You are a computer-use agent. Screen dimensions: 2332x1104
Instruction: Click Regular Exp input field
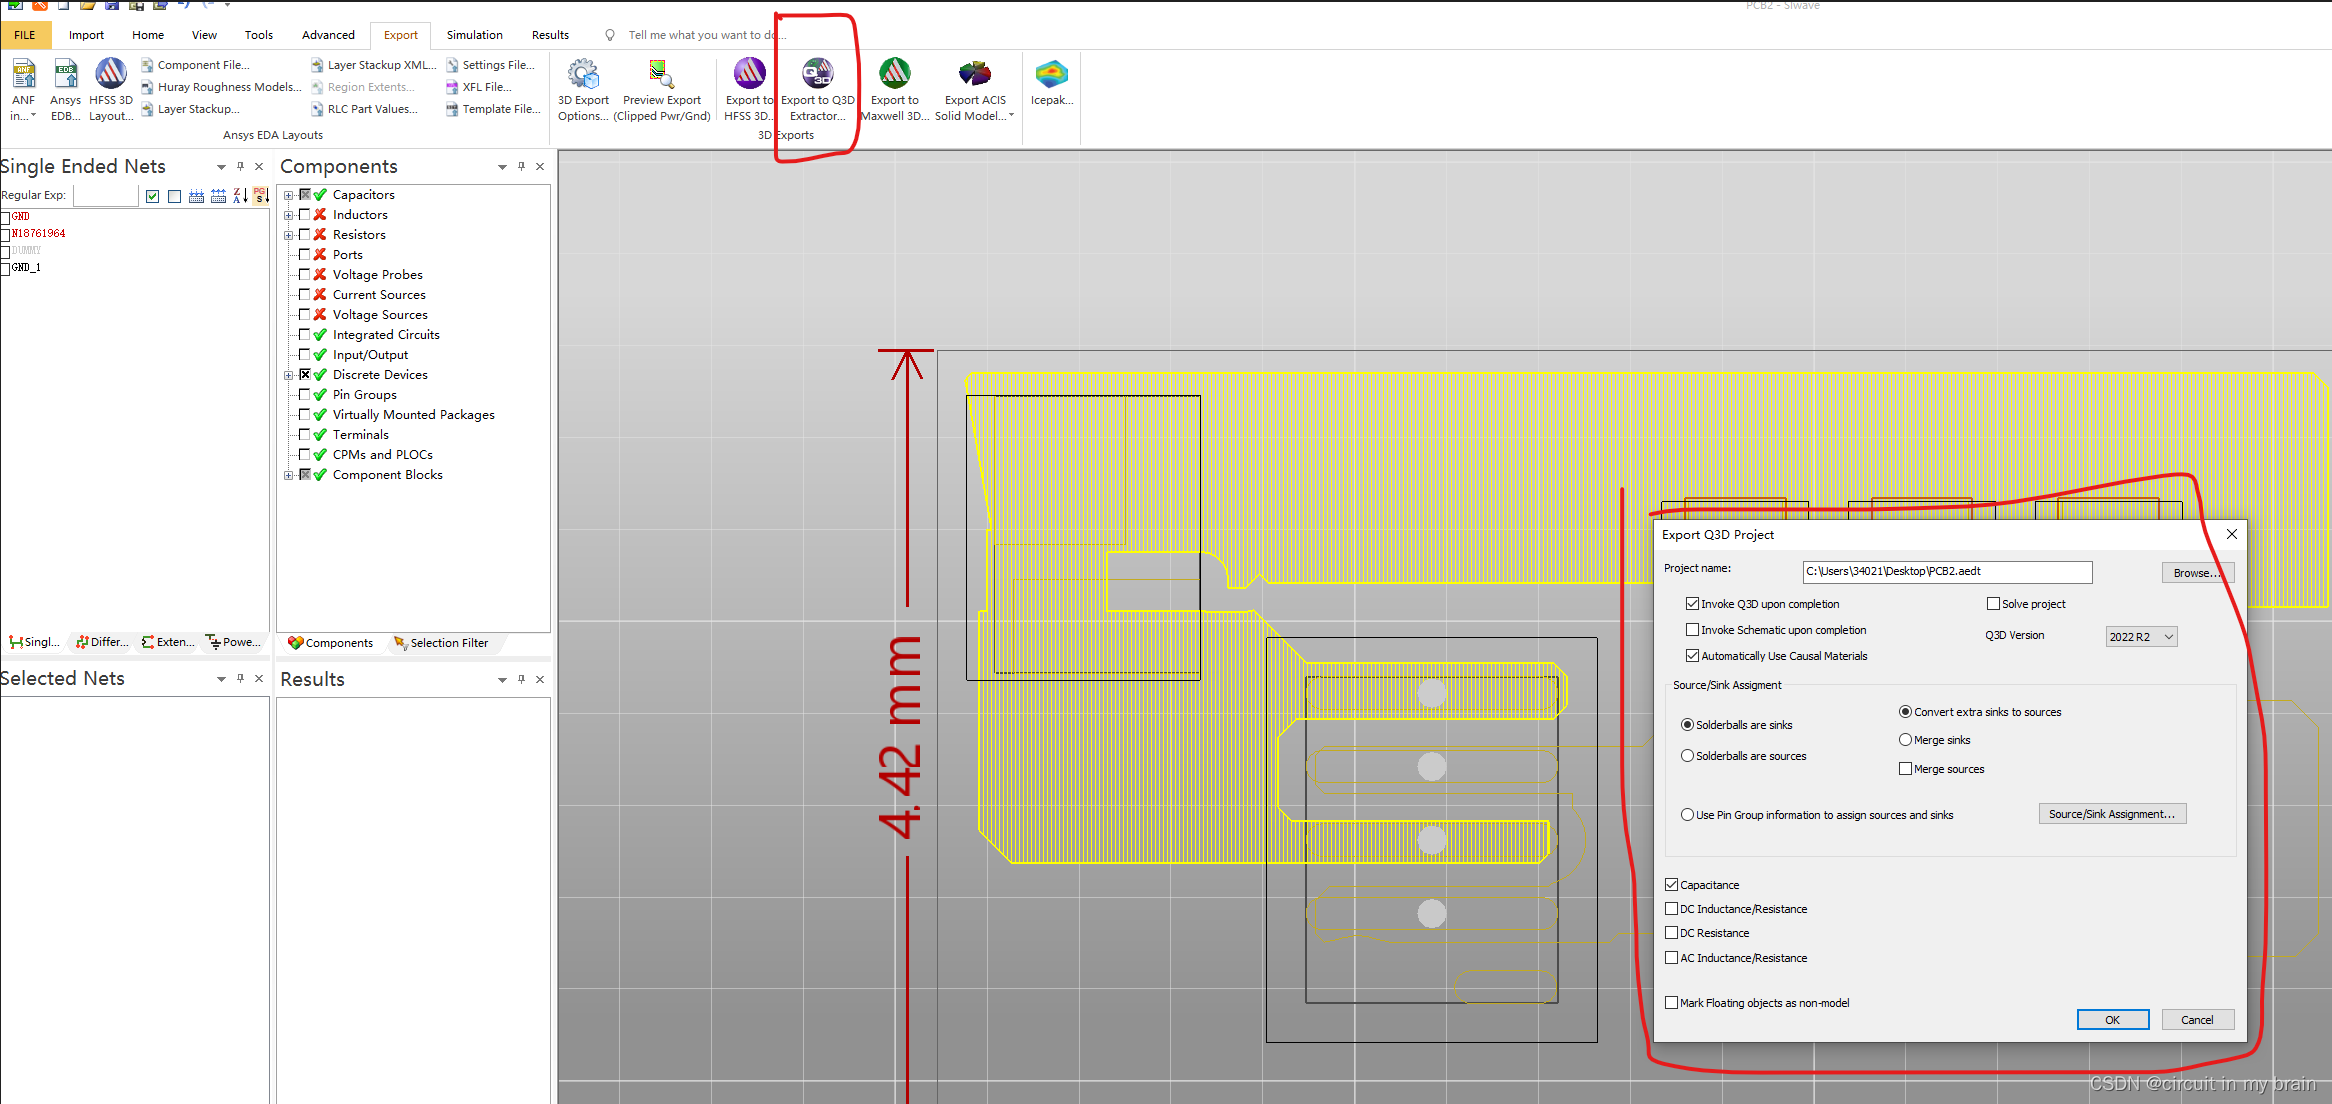[x=106, y=196]
